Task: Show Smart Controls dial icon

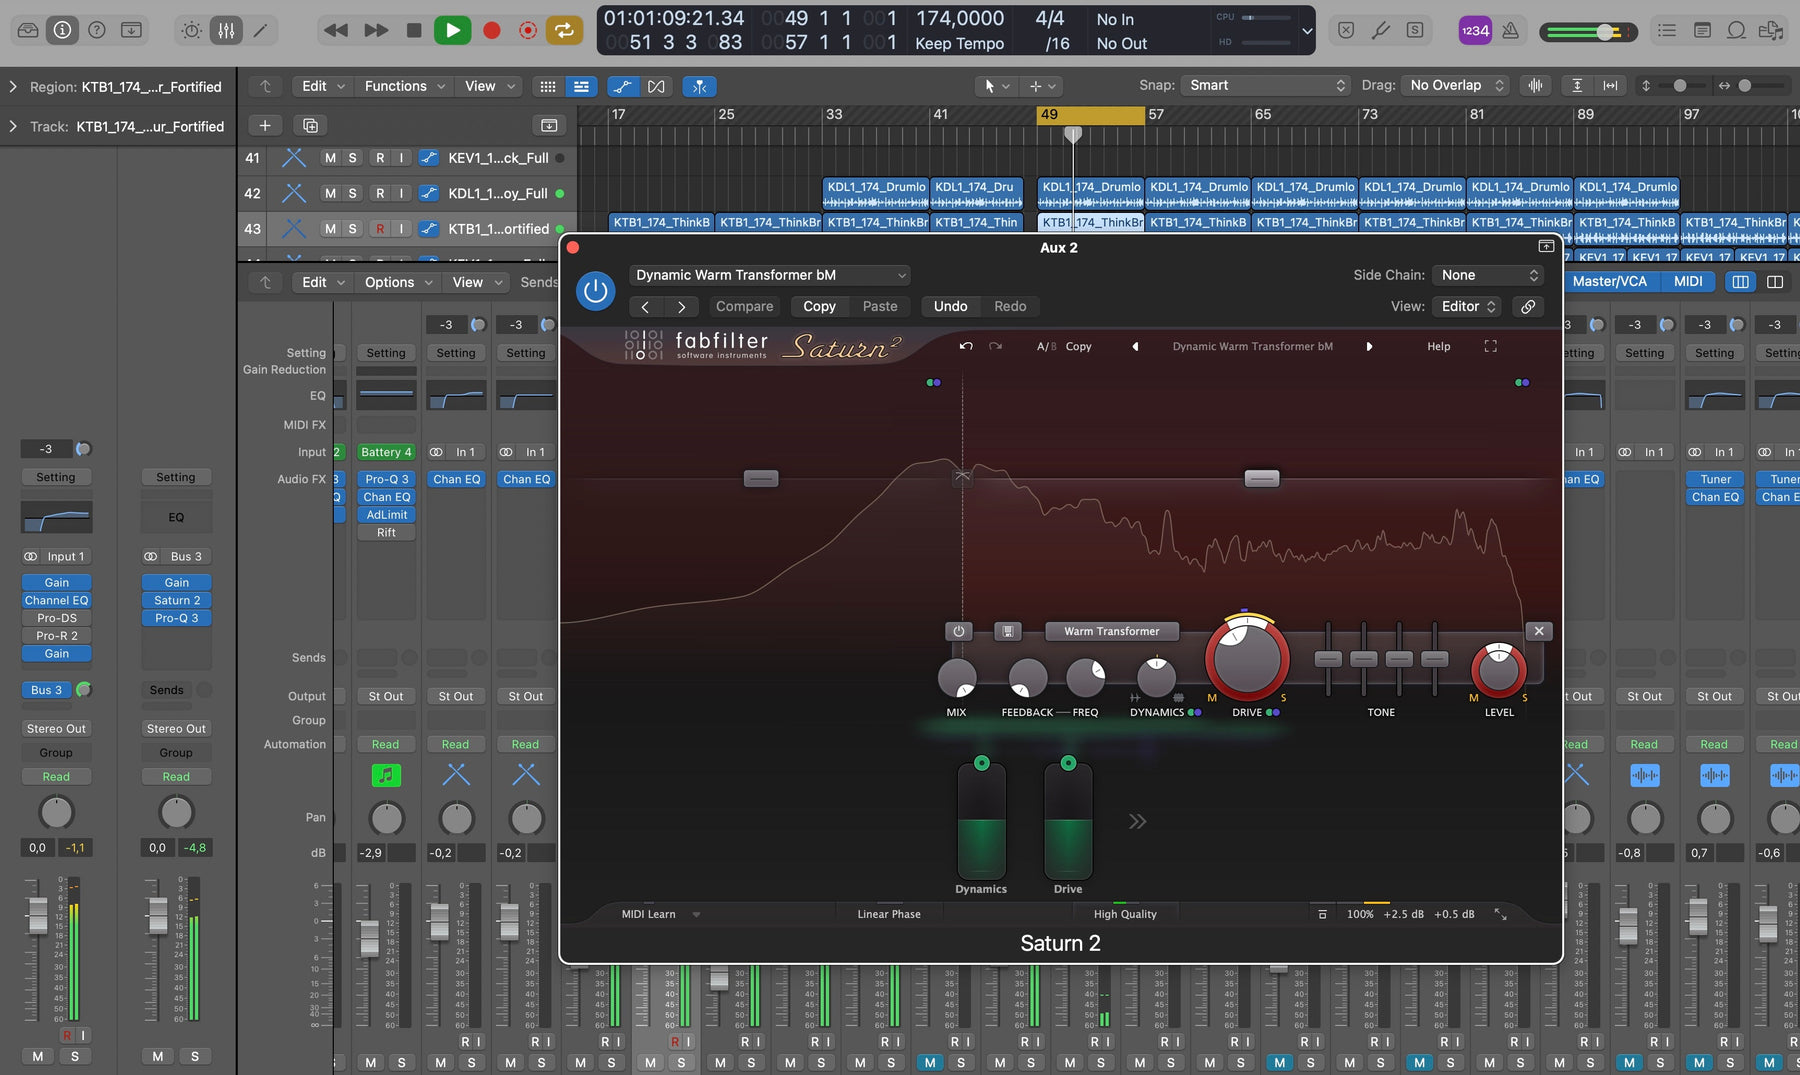Action: pos(192,30)
